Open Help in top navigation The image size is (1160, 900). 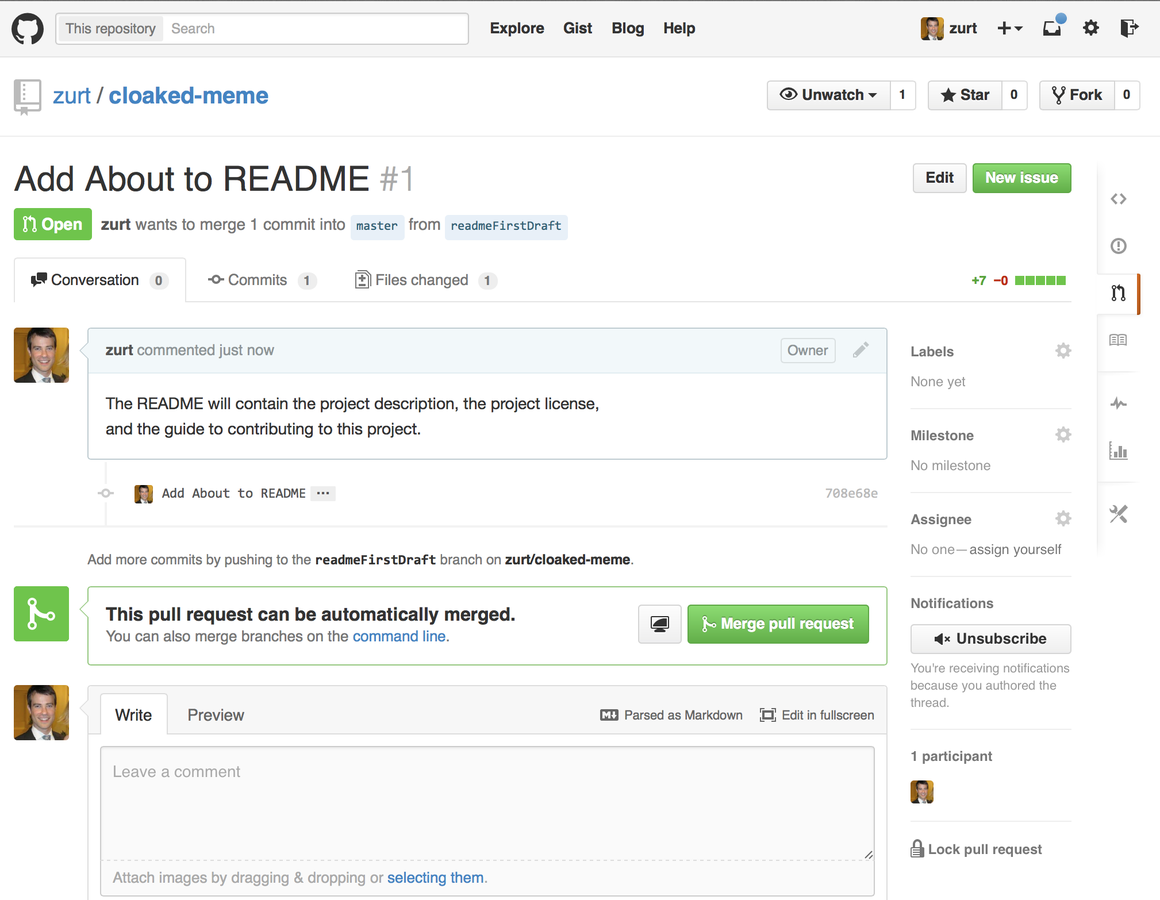point(678,28)
